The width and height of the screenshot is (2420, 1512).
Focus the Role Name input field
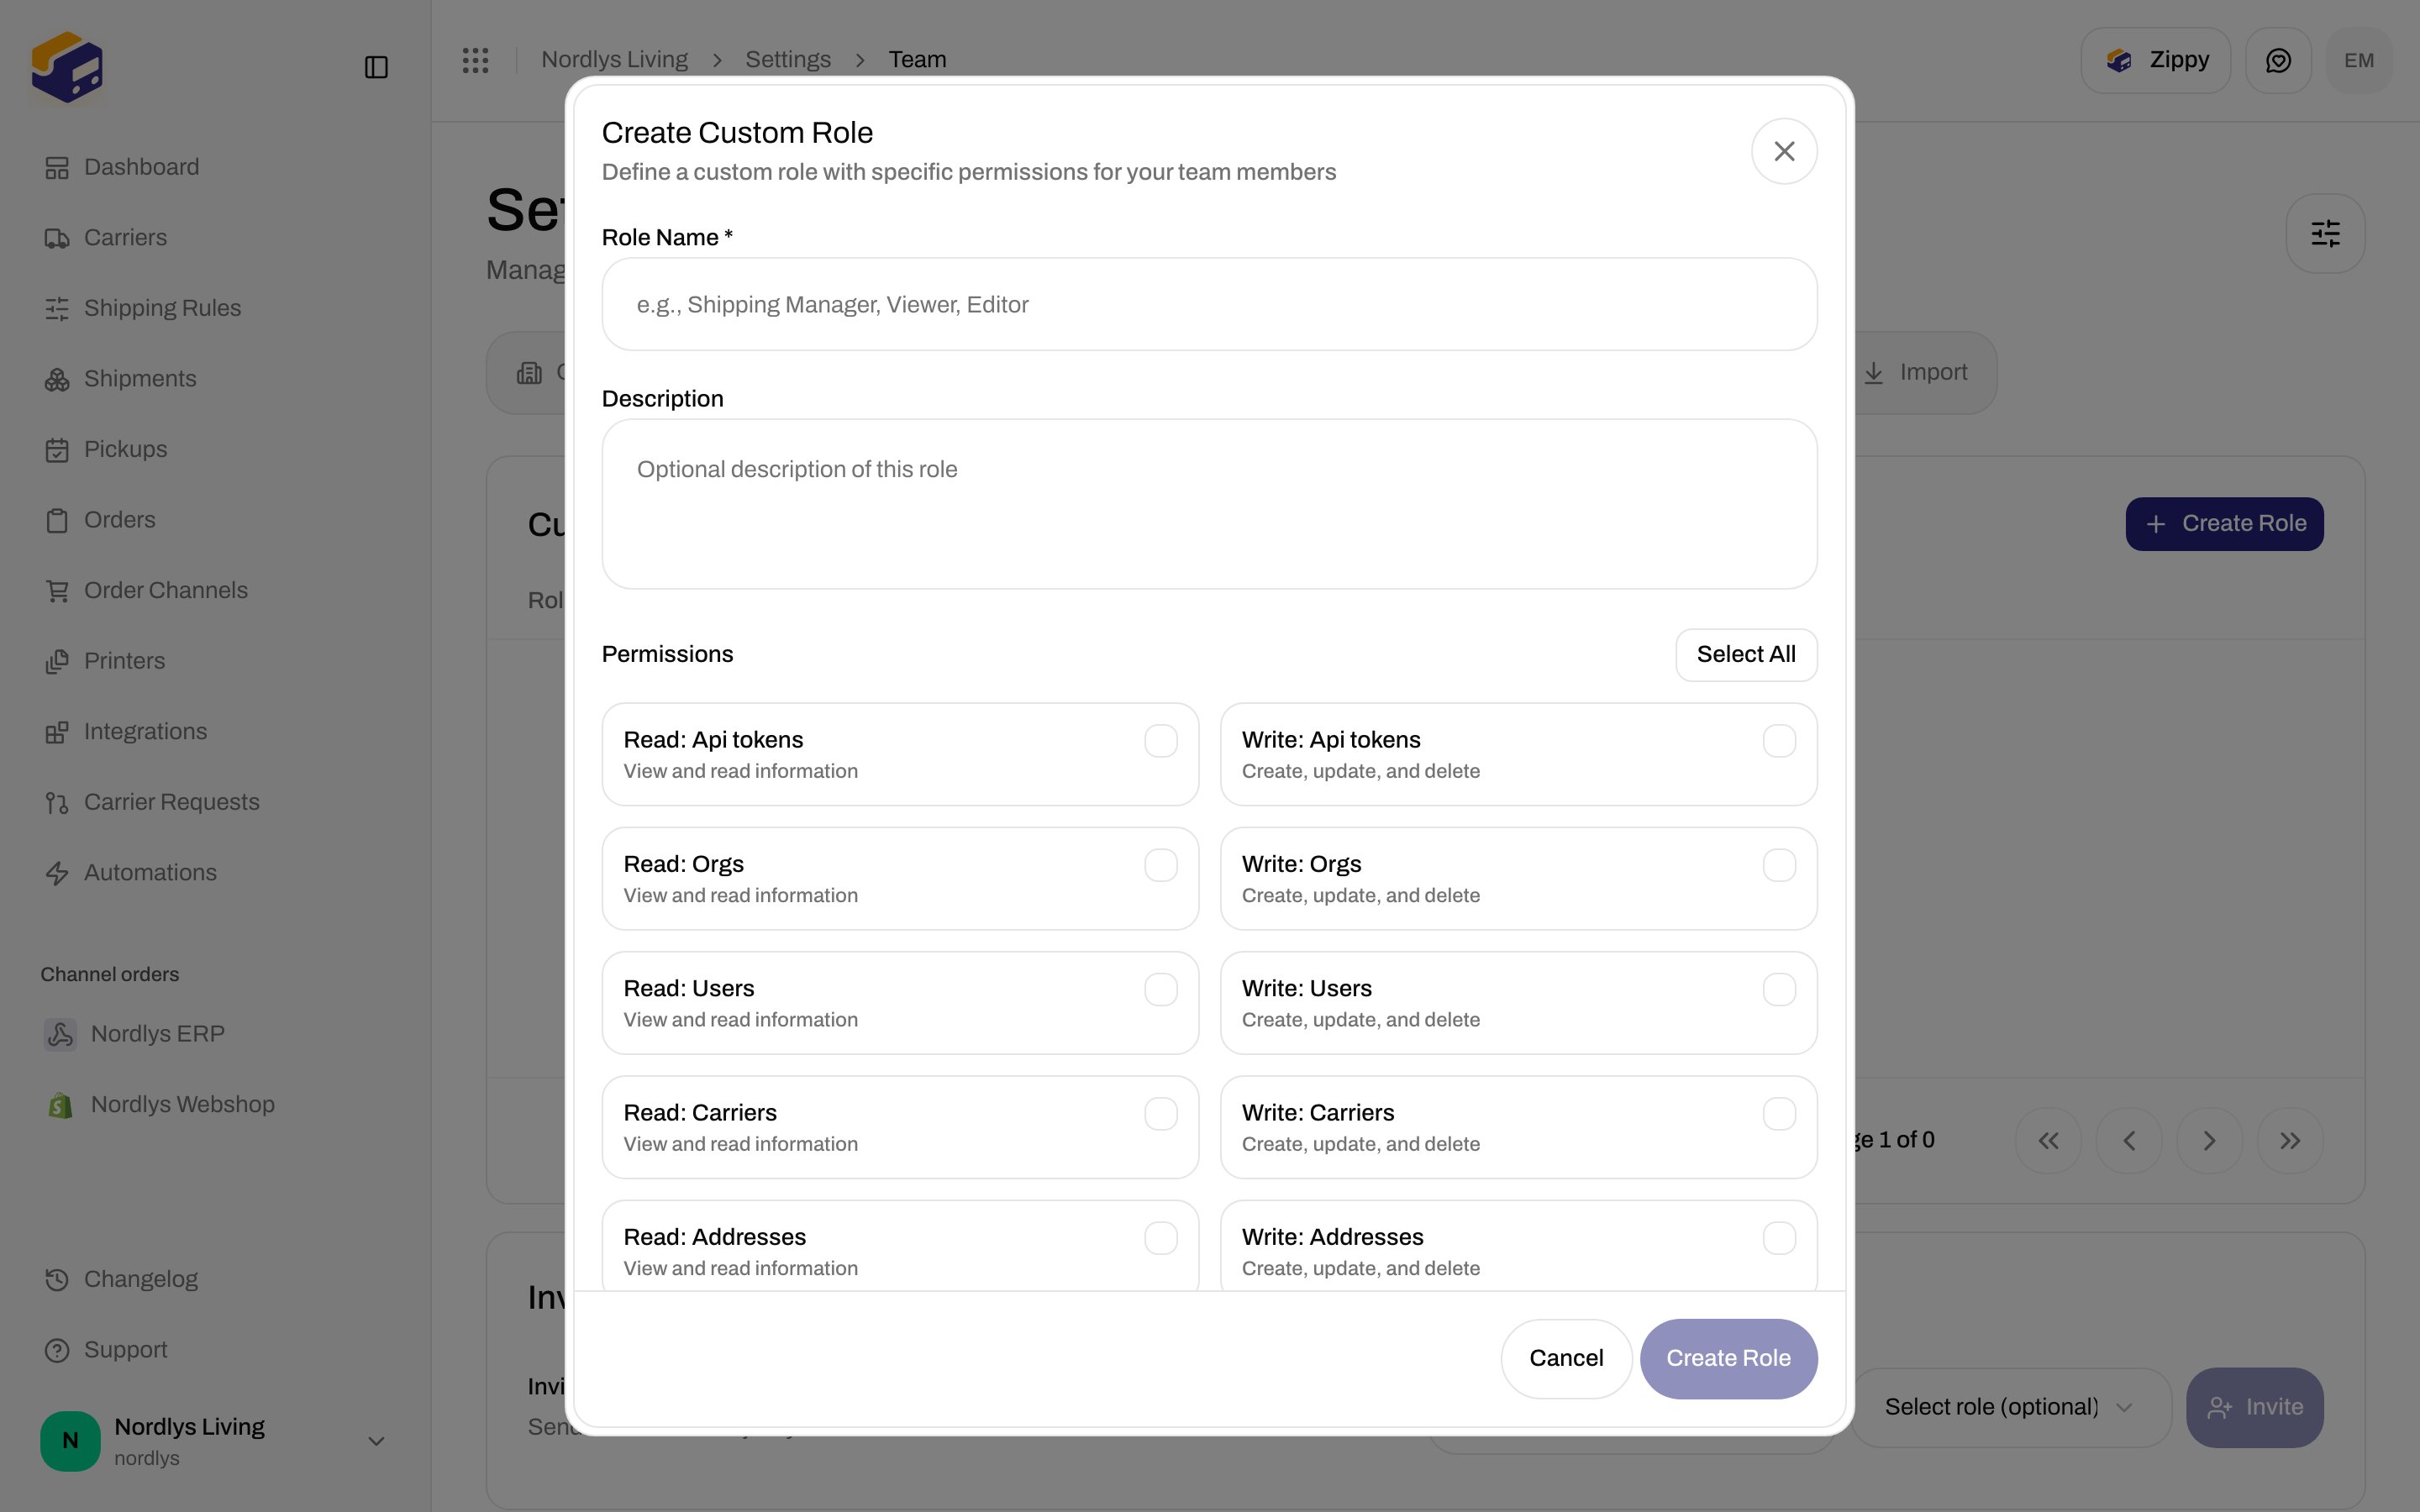coord(1209,305)
